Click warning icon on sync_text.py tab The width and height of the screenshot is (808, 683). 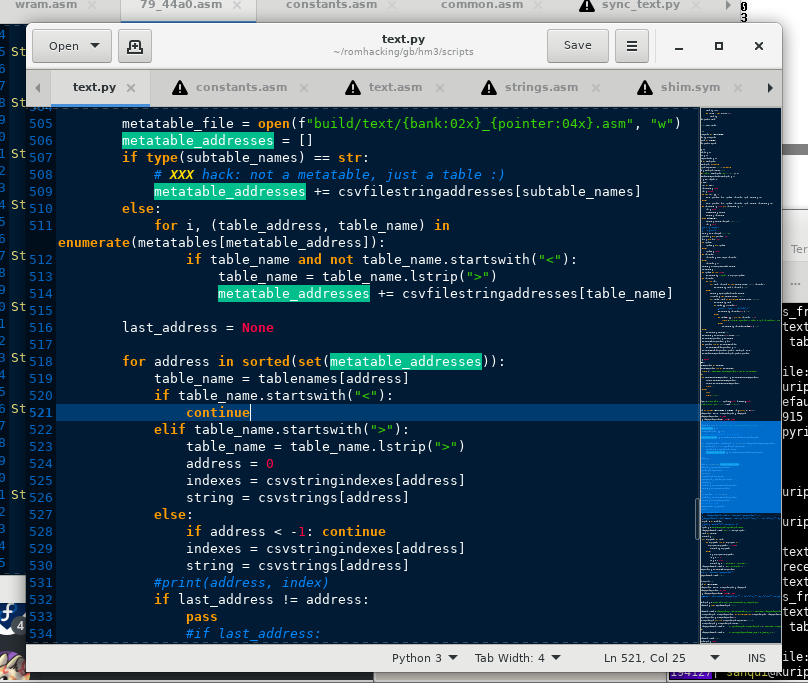pos(587,5)
